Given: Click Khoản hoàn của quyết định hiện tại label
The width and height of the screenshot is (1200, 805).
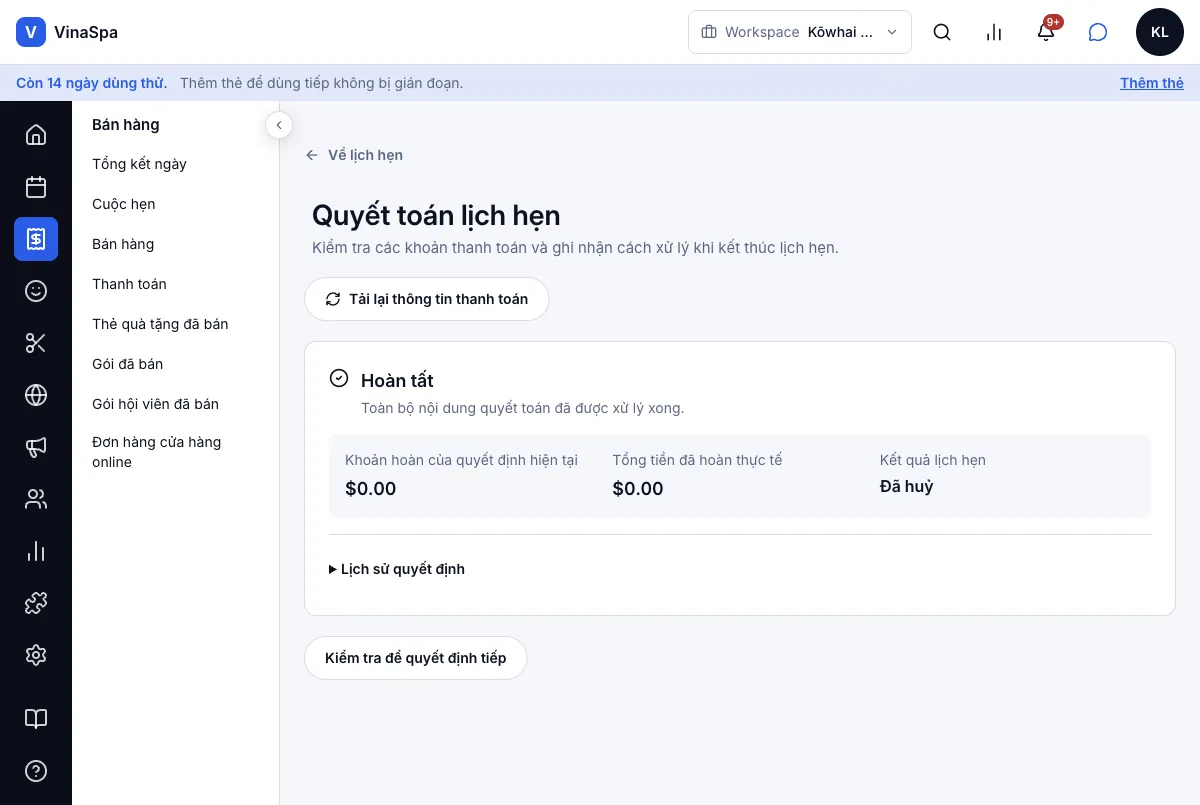Looking at the screenshot, I should [462, 460].
